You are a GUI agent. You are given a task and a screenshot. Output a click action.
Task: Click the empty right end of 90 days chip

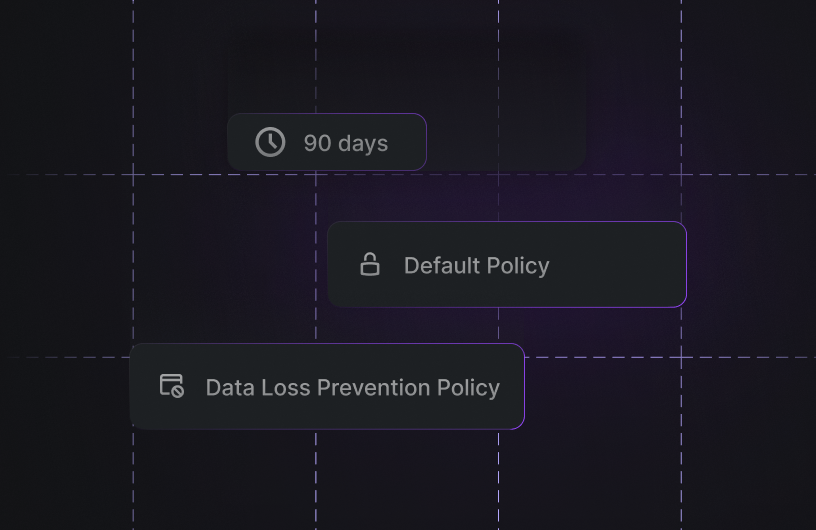coord(408,142)
